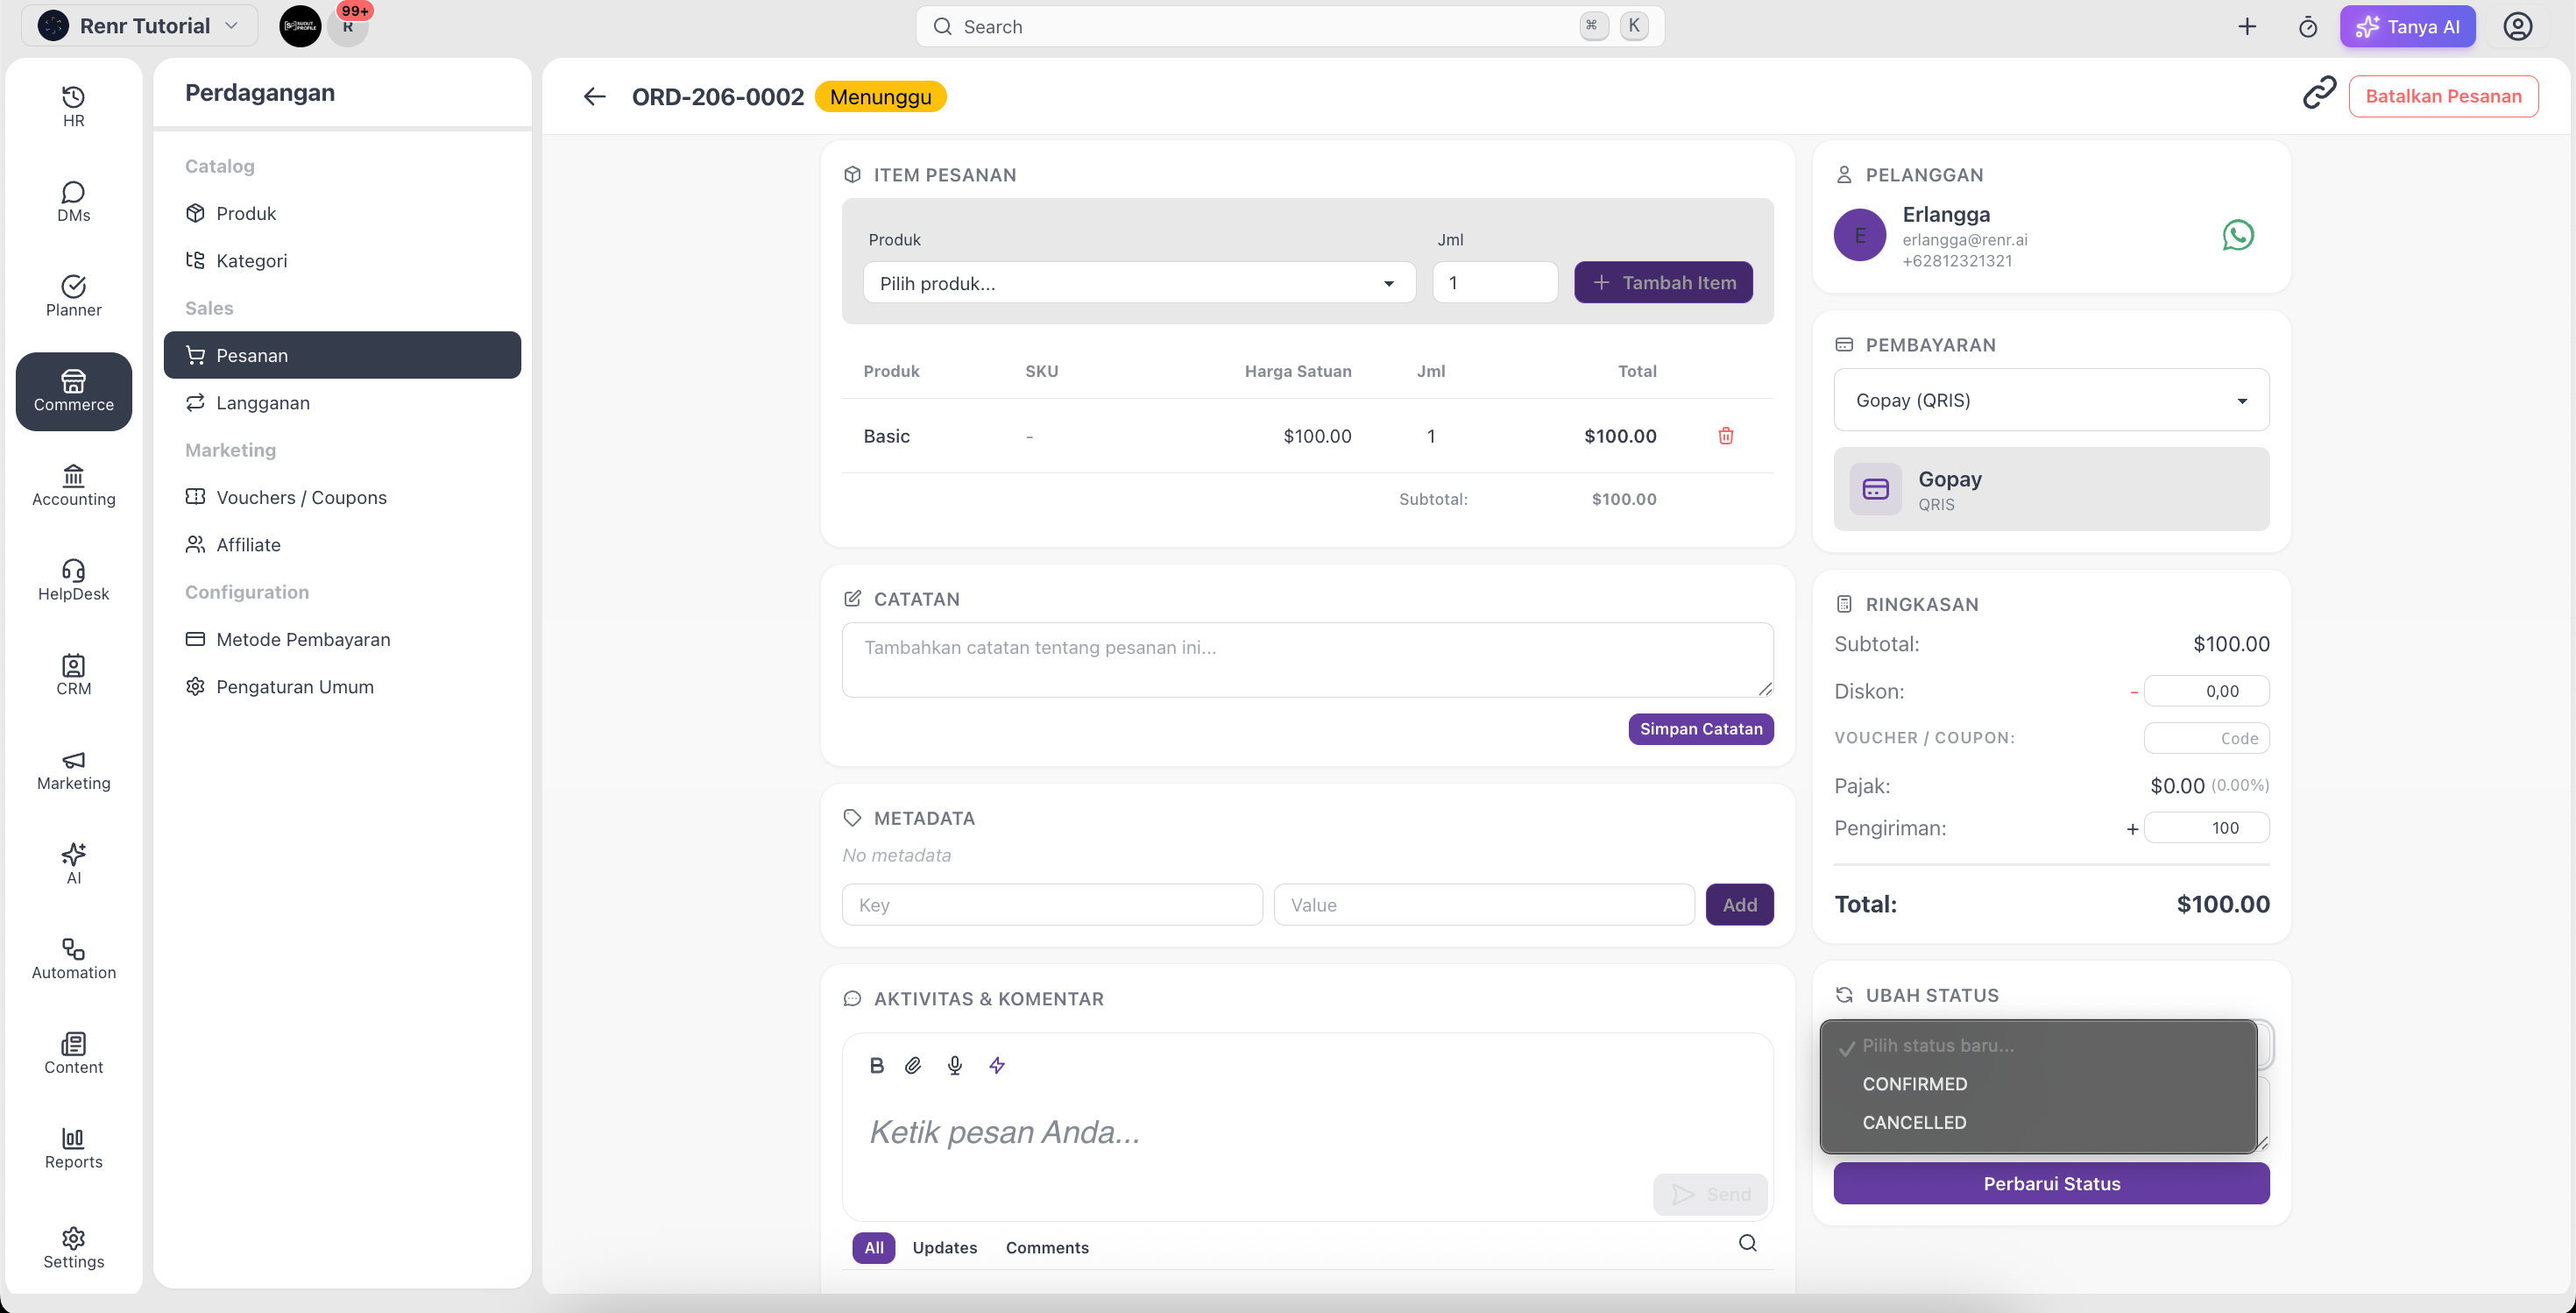The image size is (2576, 1313).
Task: Click the Batalkan Pesanan button
Action: (2443, 96)
